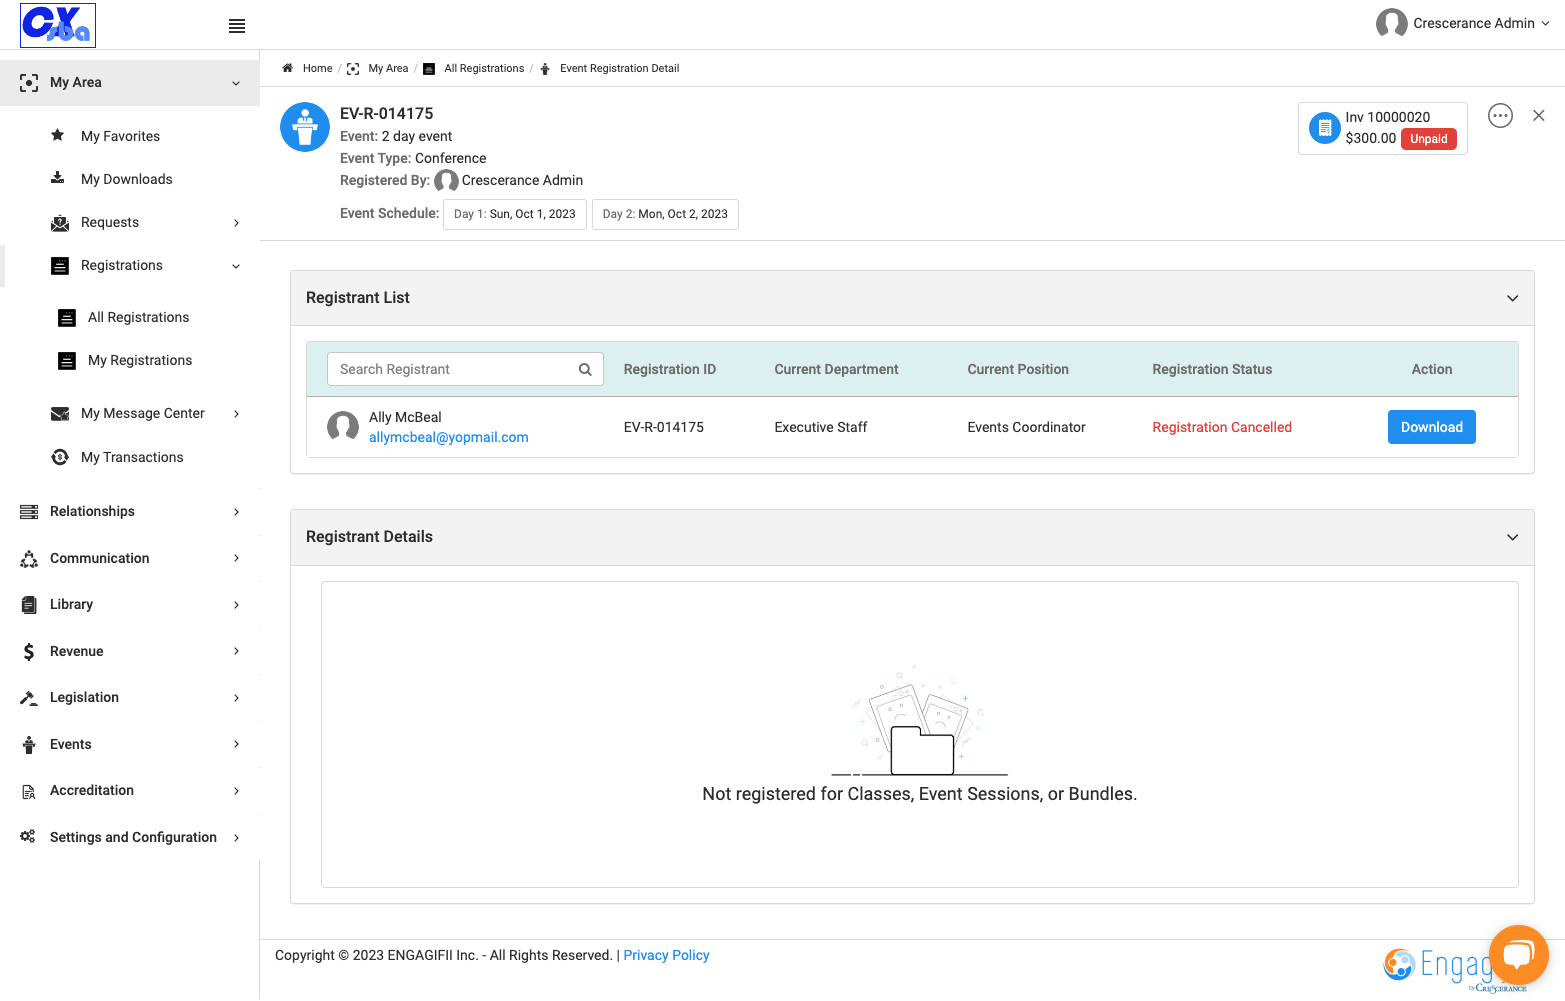
Task: Click the Home icon in breadcrumb
Action: [x=287, y=68]
